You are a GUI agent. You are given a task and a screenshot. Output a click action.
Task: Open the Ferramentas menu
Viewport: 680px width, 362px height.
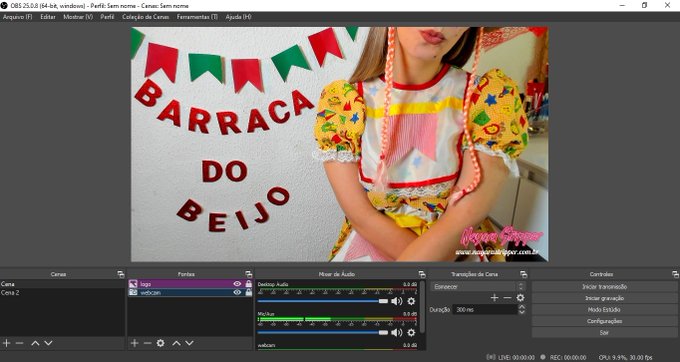coord(197,16)
